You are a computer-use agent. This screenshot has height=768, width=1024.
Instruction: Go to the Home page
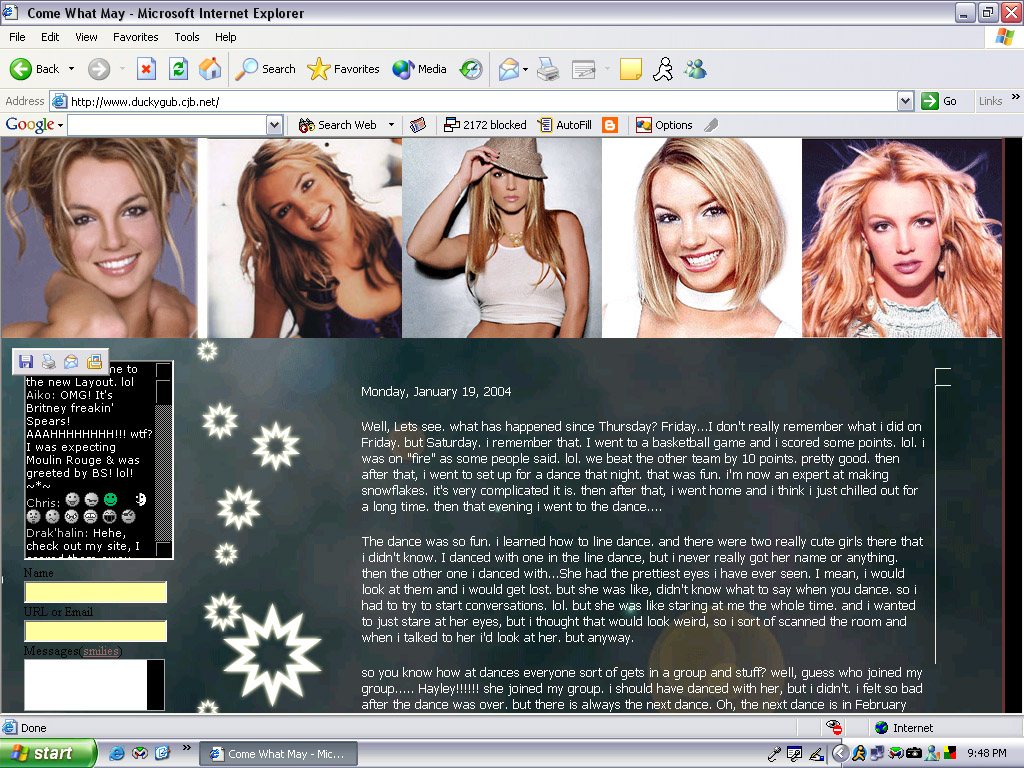click(x=210, y=69)
